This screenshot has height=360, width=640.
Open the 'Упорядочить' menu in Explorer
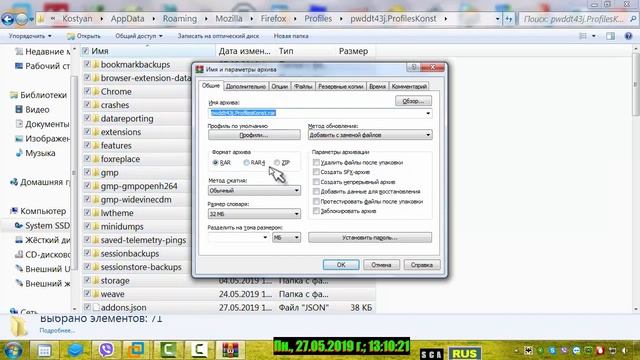coord(30,36)
